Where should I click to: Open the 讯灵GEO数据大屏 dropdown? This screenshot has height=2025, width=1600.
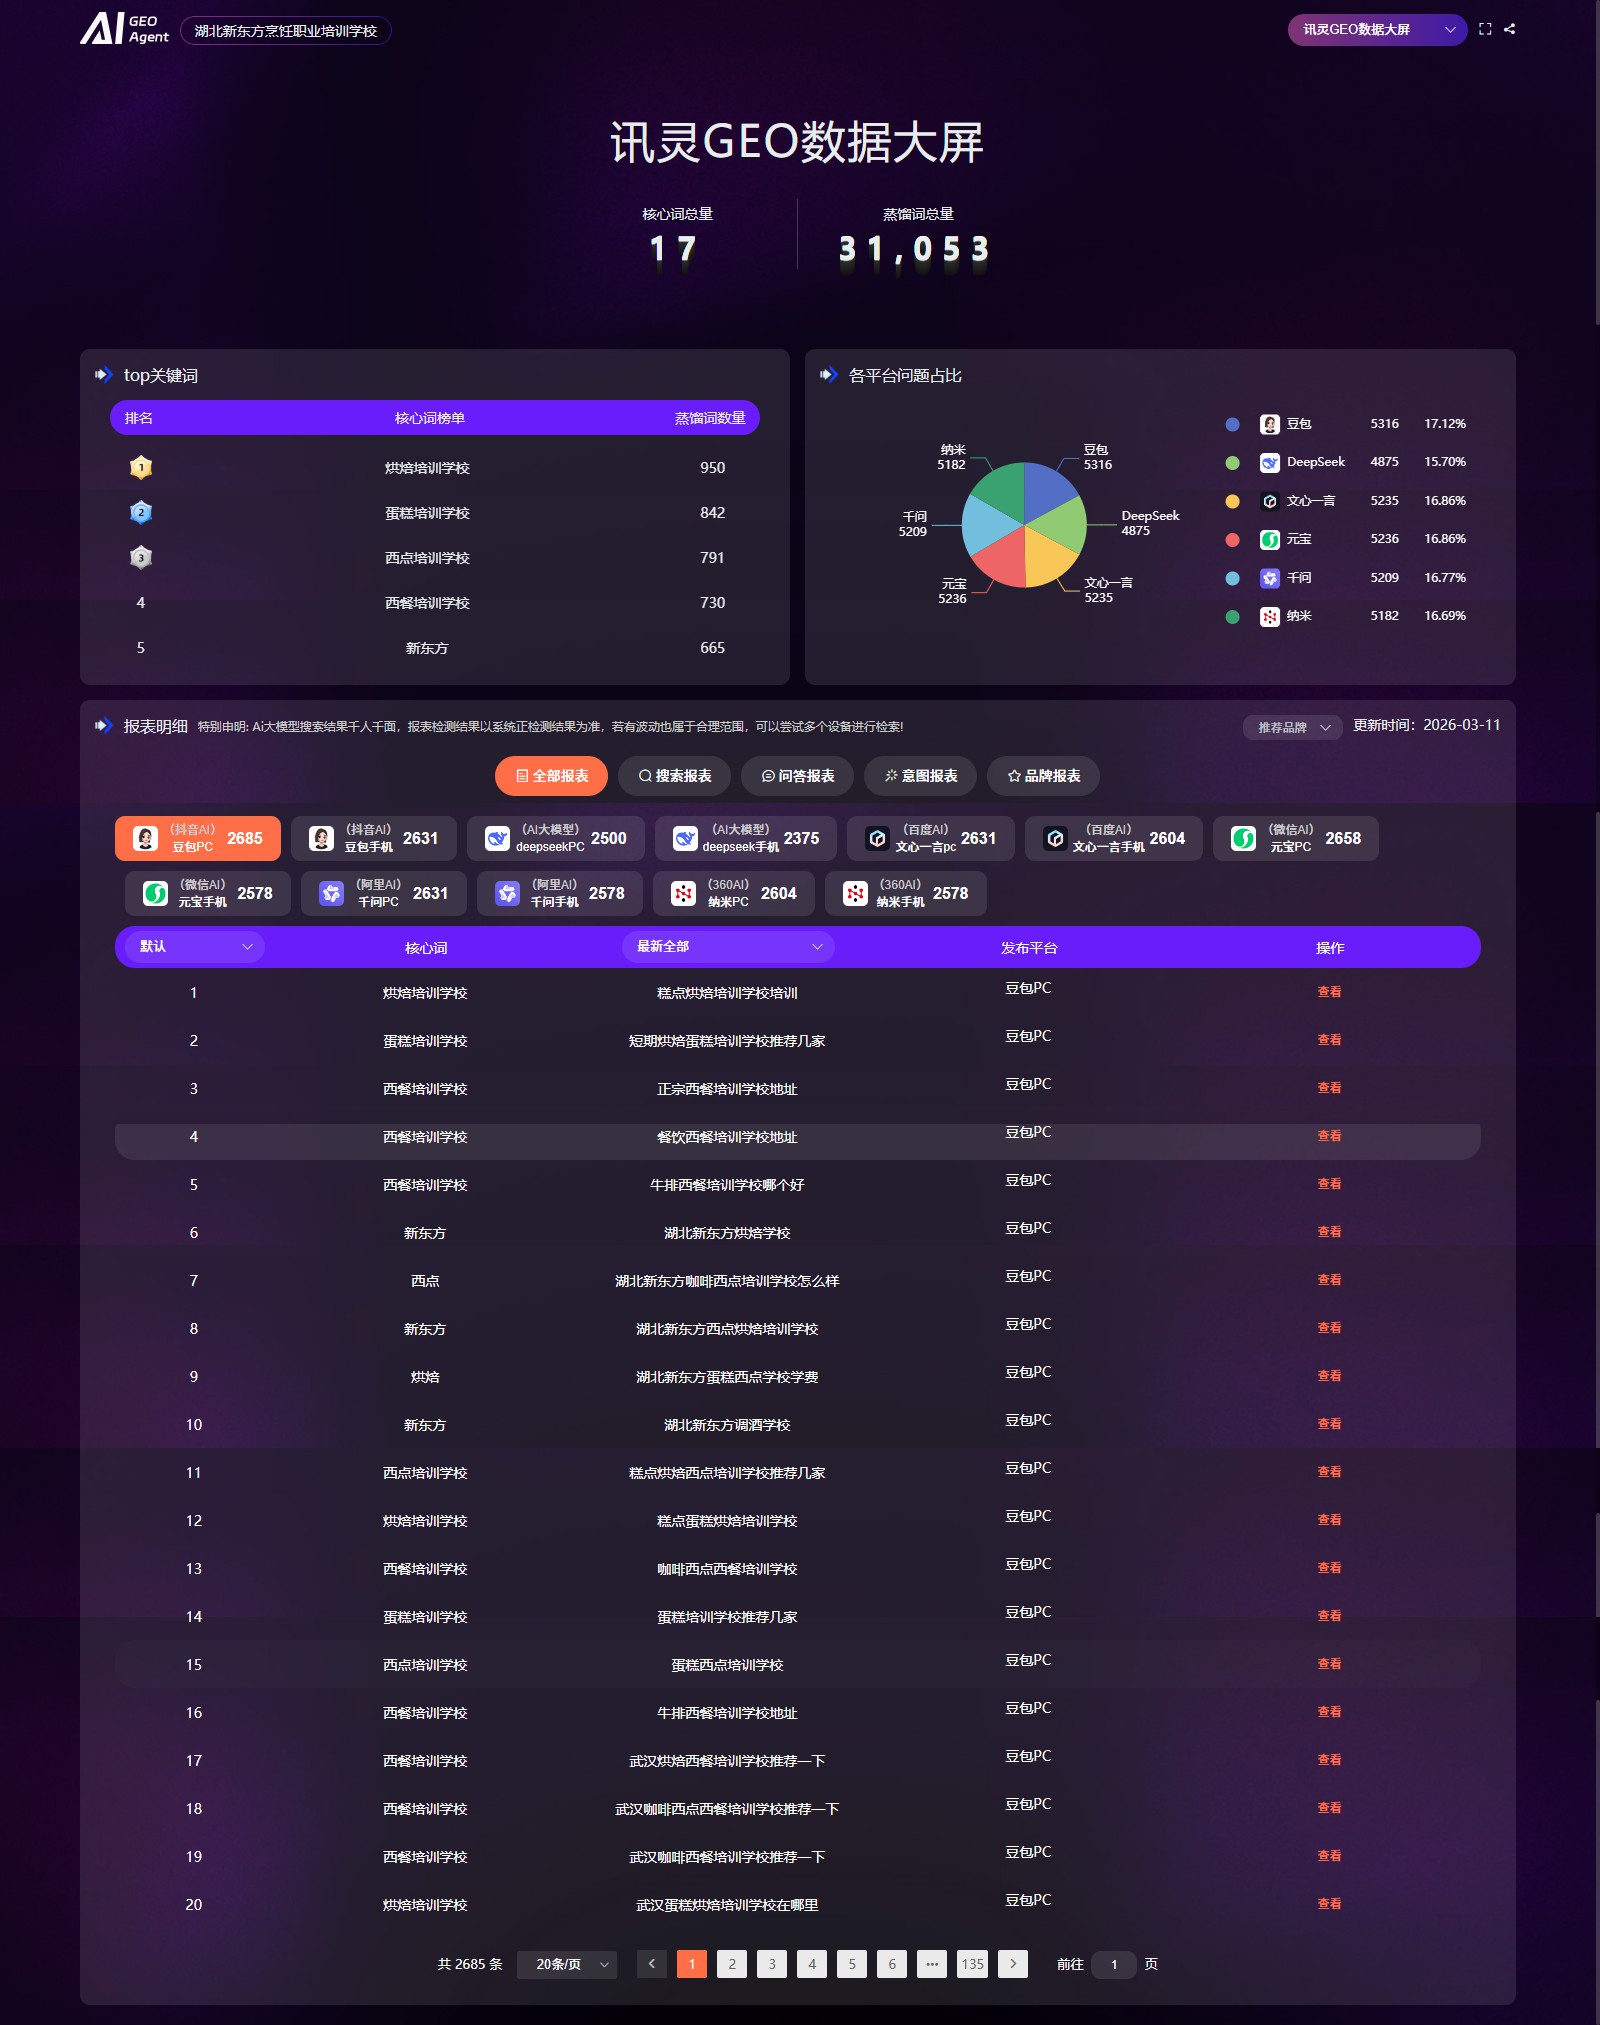[x=1377, y=29]
